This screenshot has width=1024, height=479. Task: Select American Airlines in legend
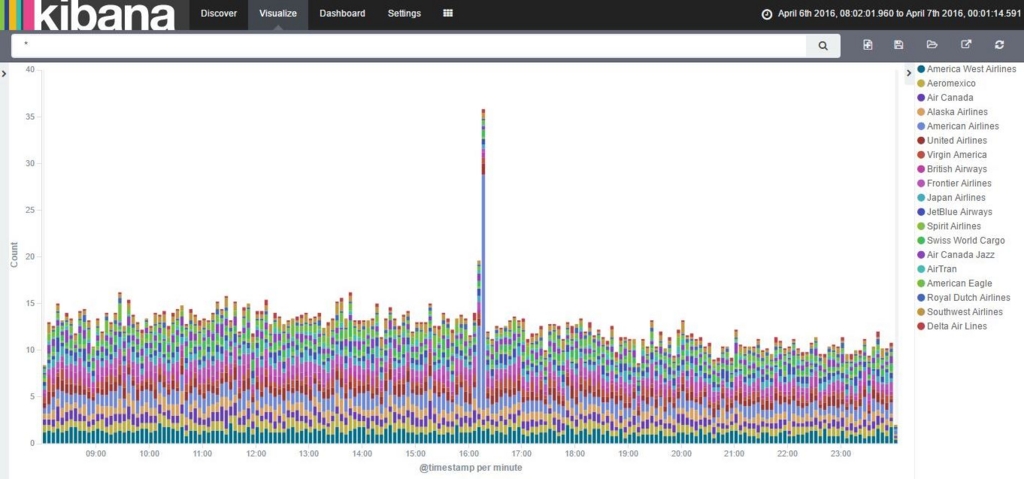[963, 126]
